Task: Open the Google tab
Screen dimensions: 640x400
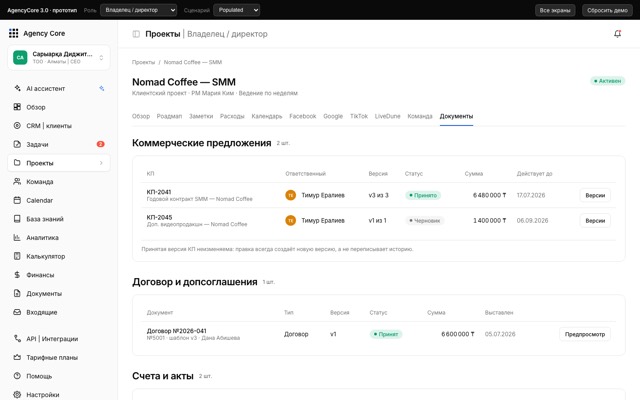Action: point(333,116)
